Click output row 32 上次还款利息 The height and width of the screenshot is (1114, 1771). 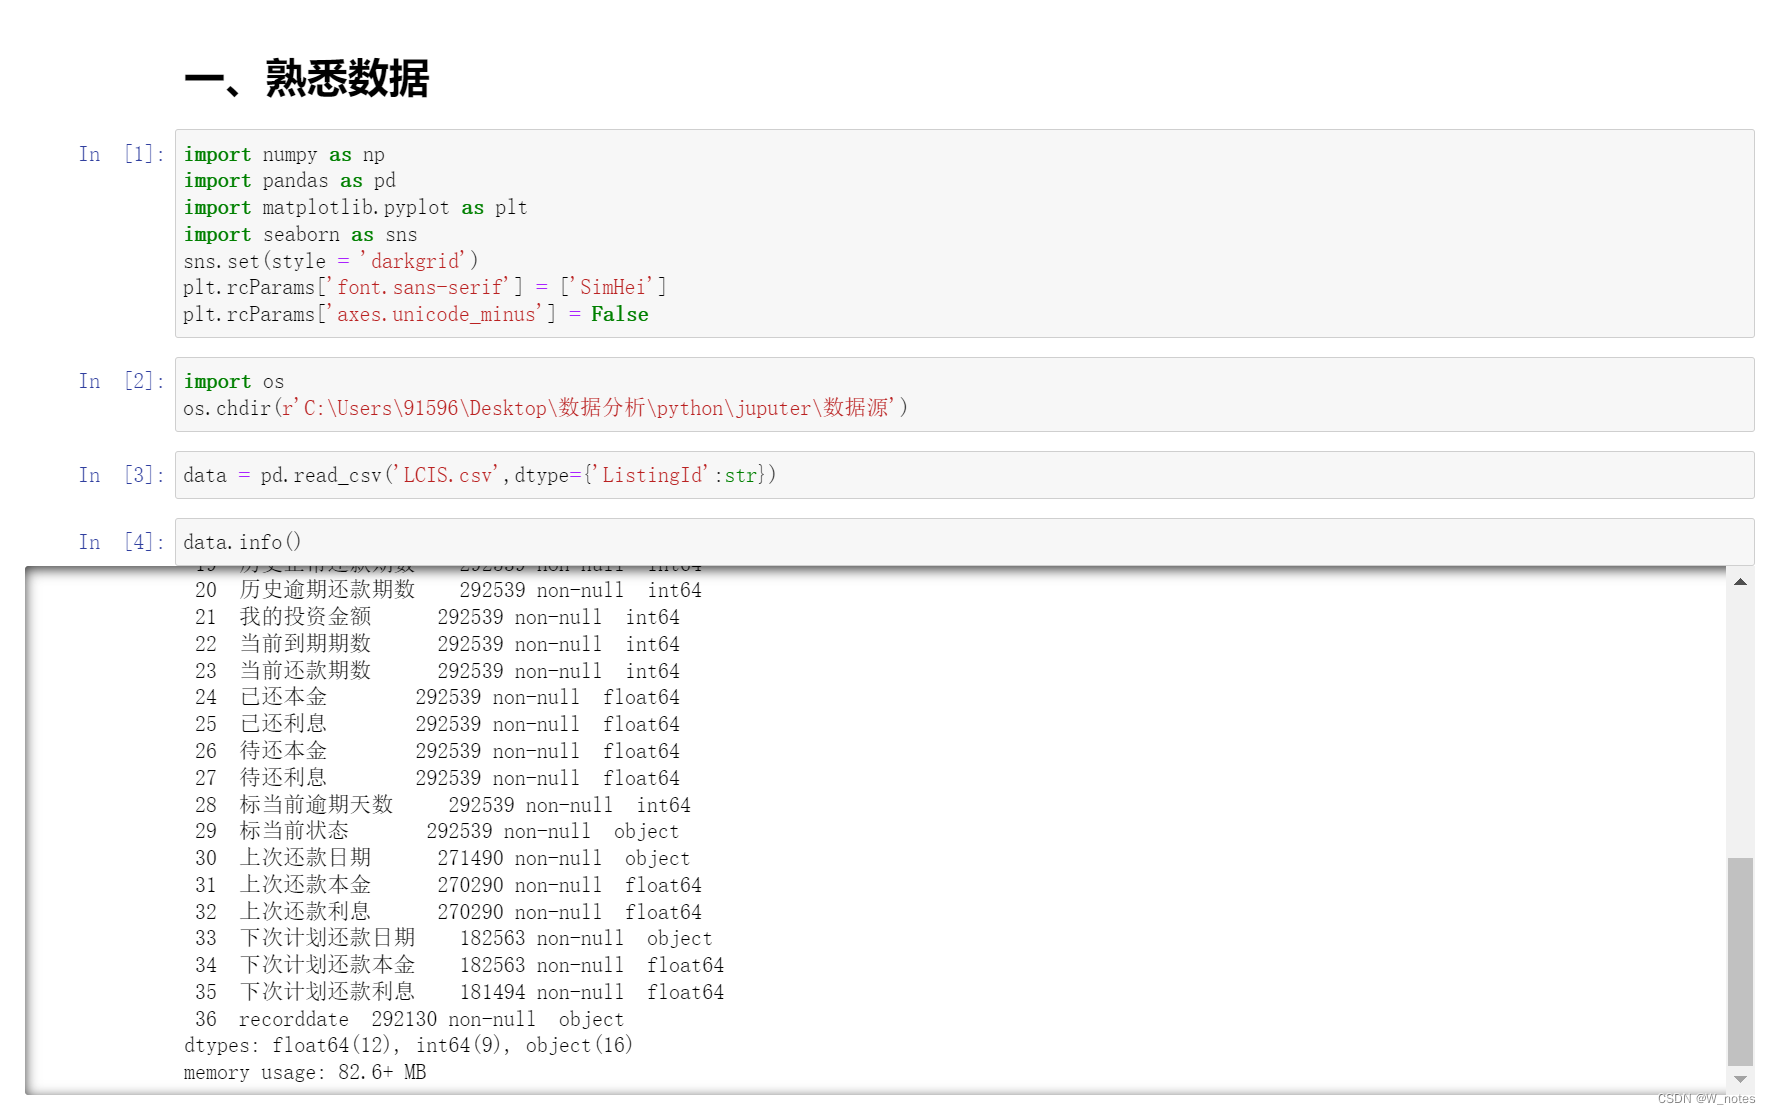[x=448, y=913]
